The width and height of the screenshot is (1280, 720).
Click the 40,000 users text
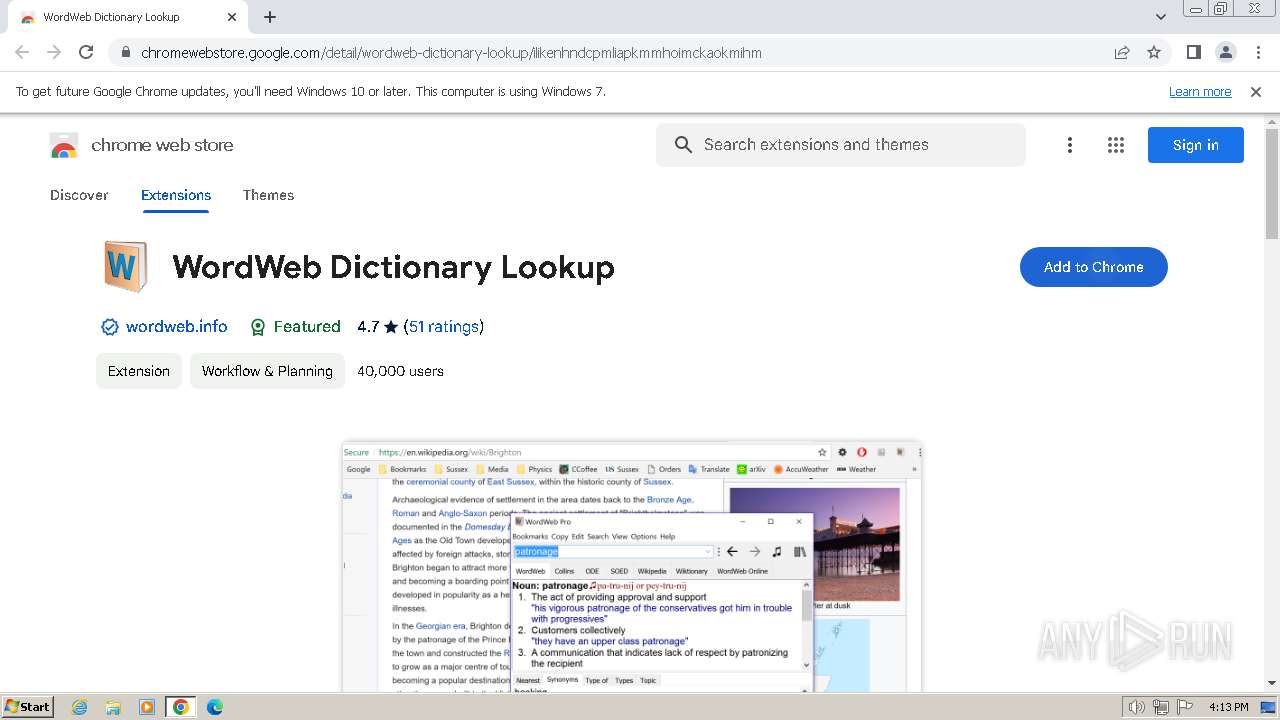point(400,371)
